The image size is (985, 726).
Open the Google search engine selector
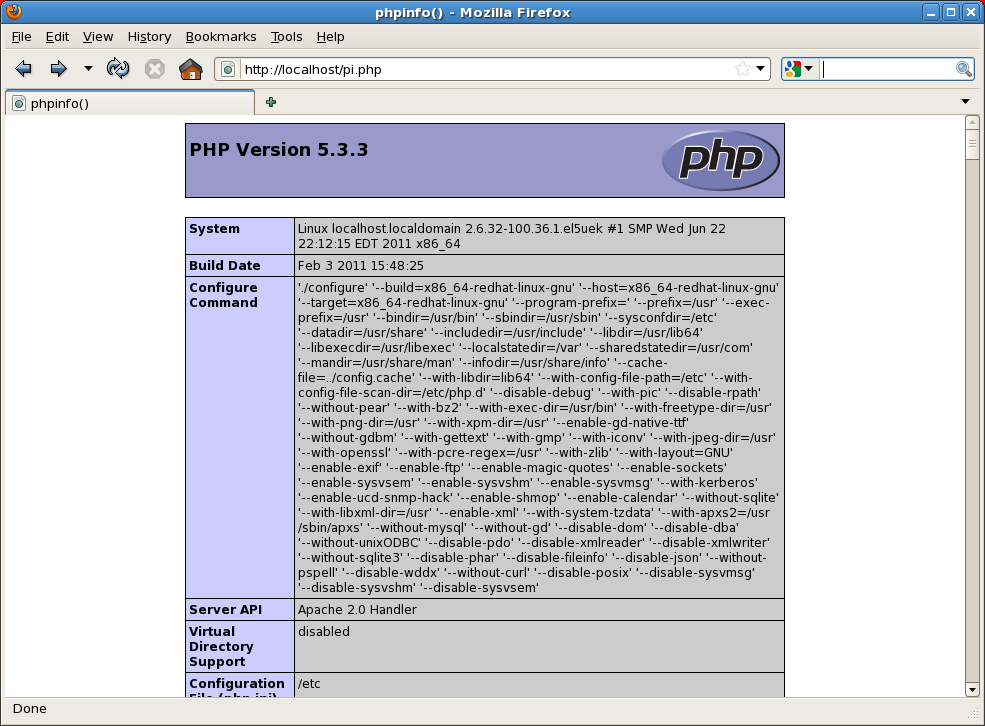(799, 69)
